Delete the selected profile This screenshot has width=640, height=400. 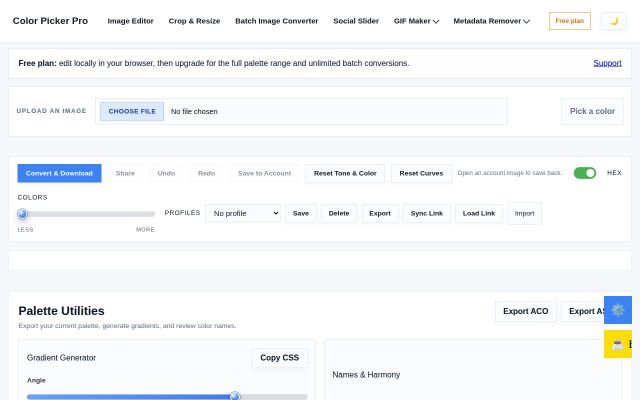339,213
